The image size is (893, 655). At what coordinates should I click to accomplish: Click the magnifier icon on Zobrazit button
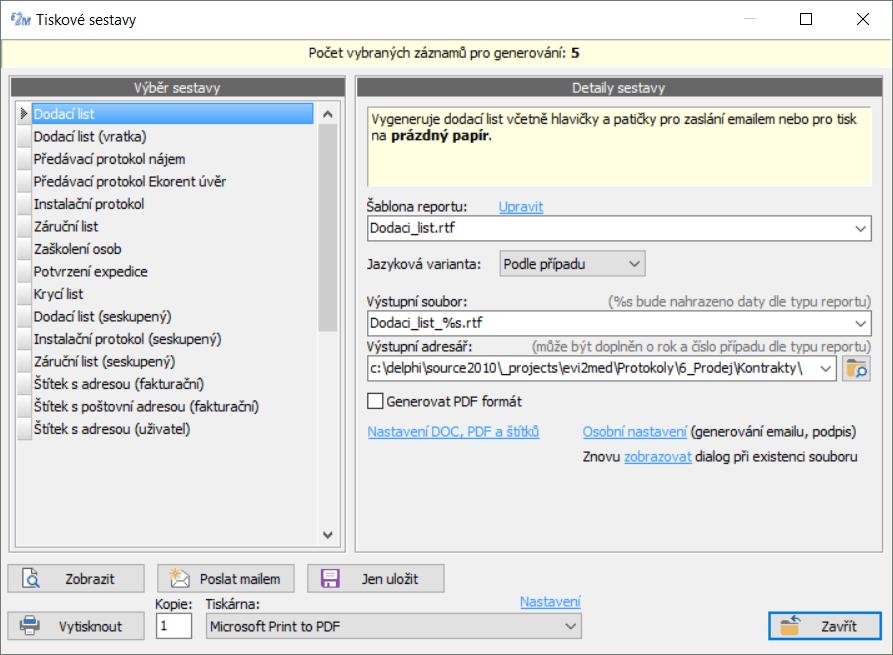pyautogui.click(x=31, y=578)
